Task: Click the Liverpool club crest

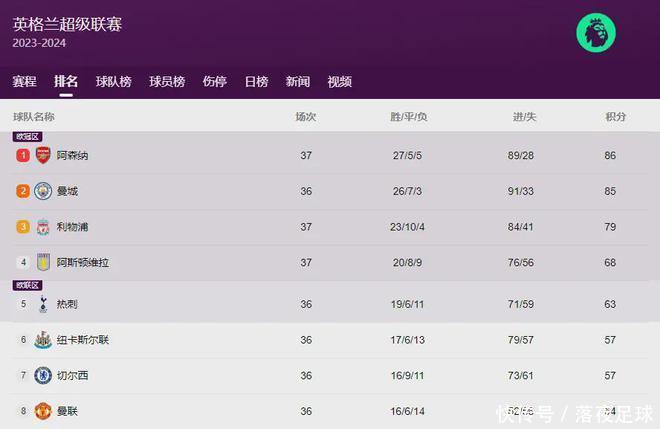Action: click(x=43, y=227)
